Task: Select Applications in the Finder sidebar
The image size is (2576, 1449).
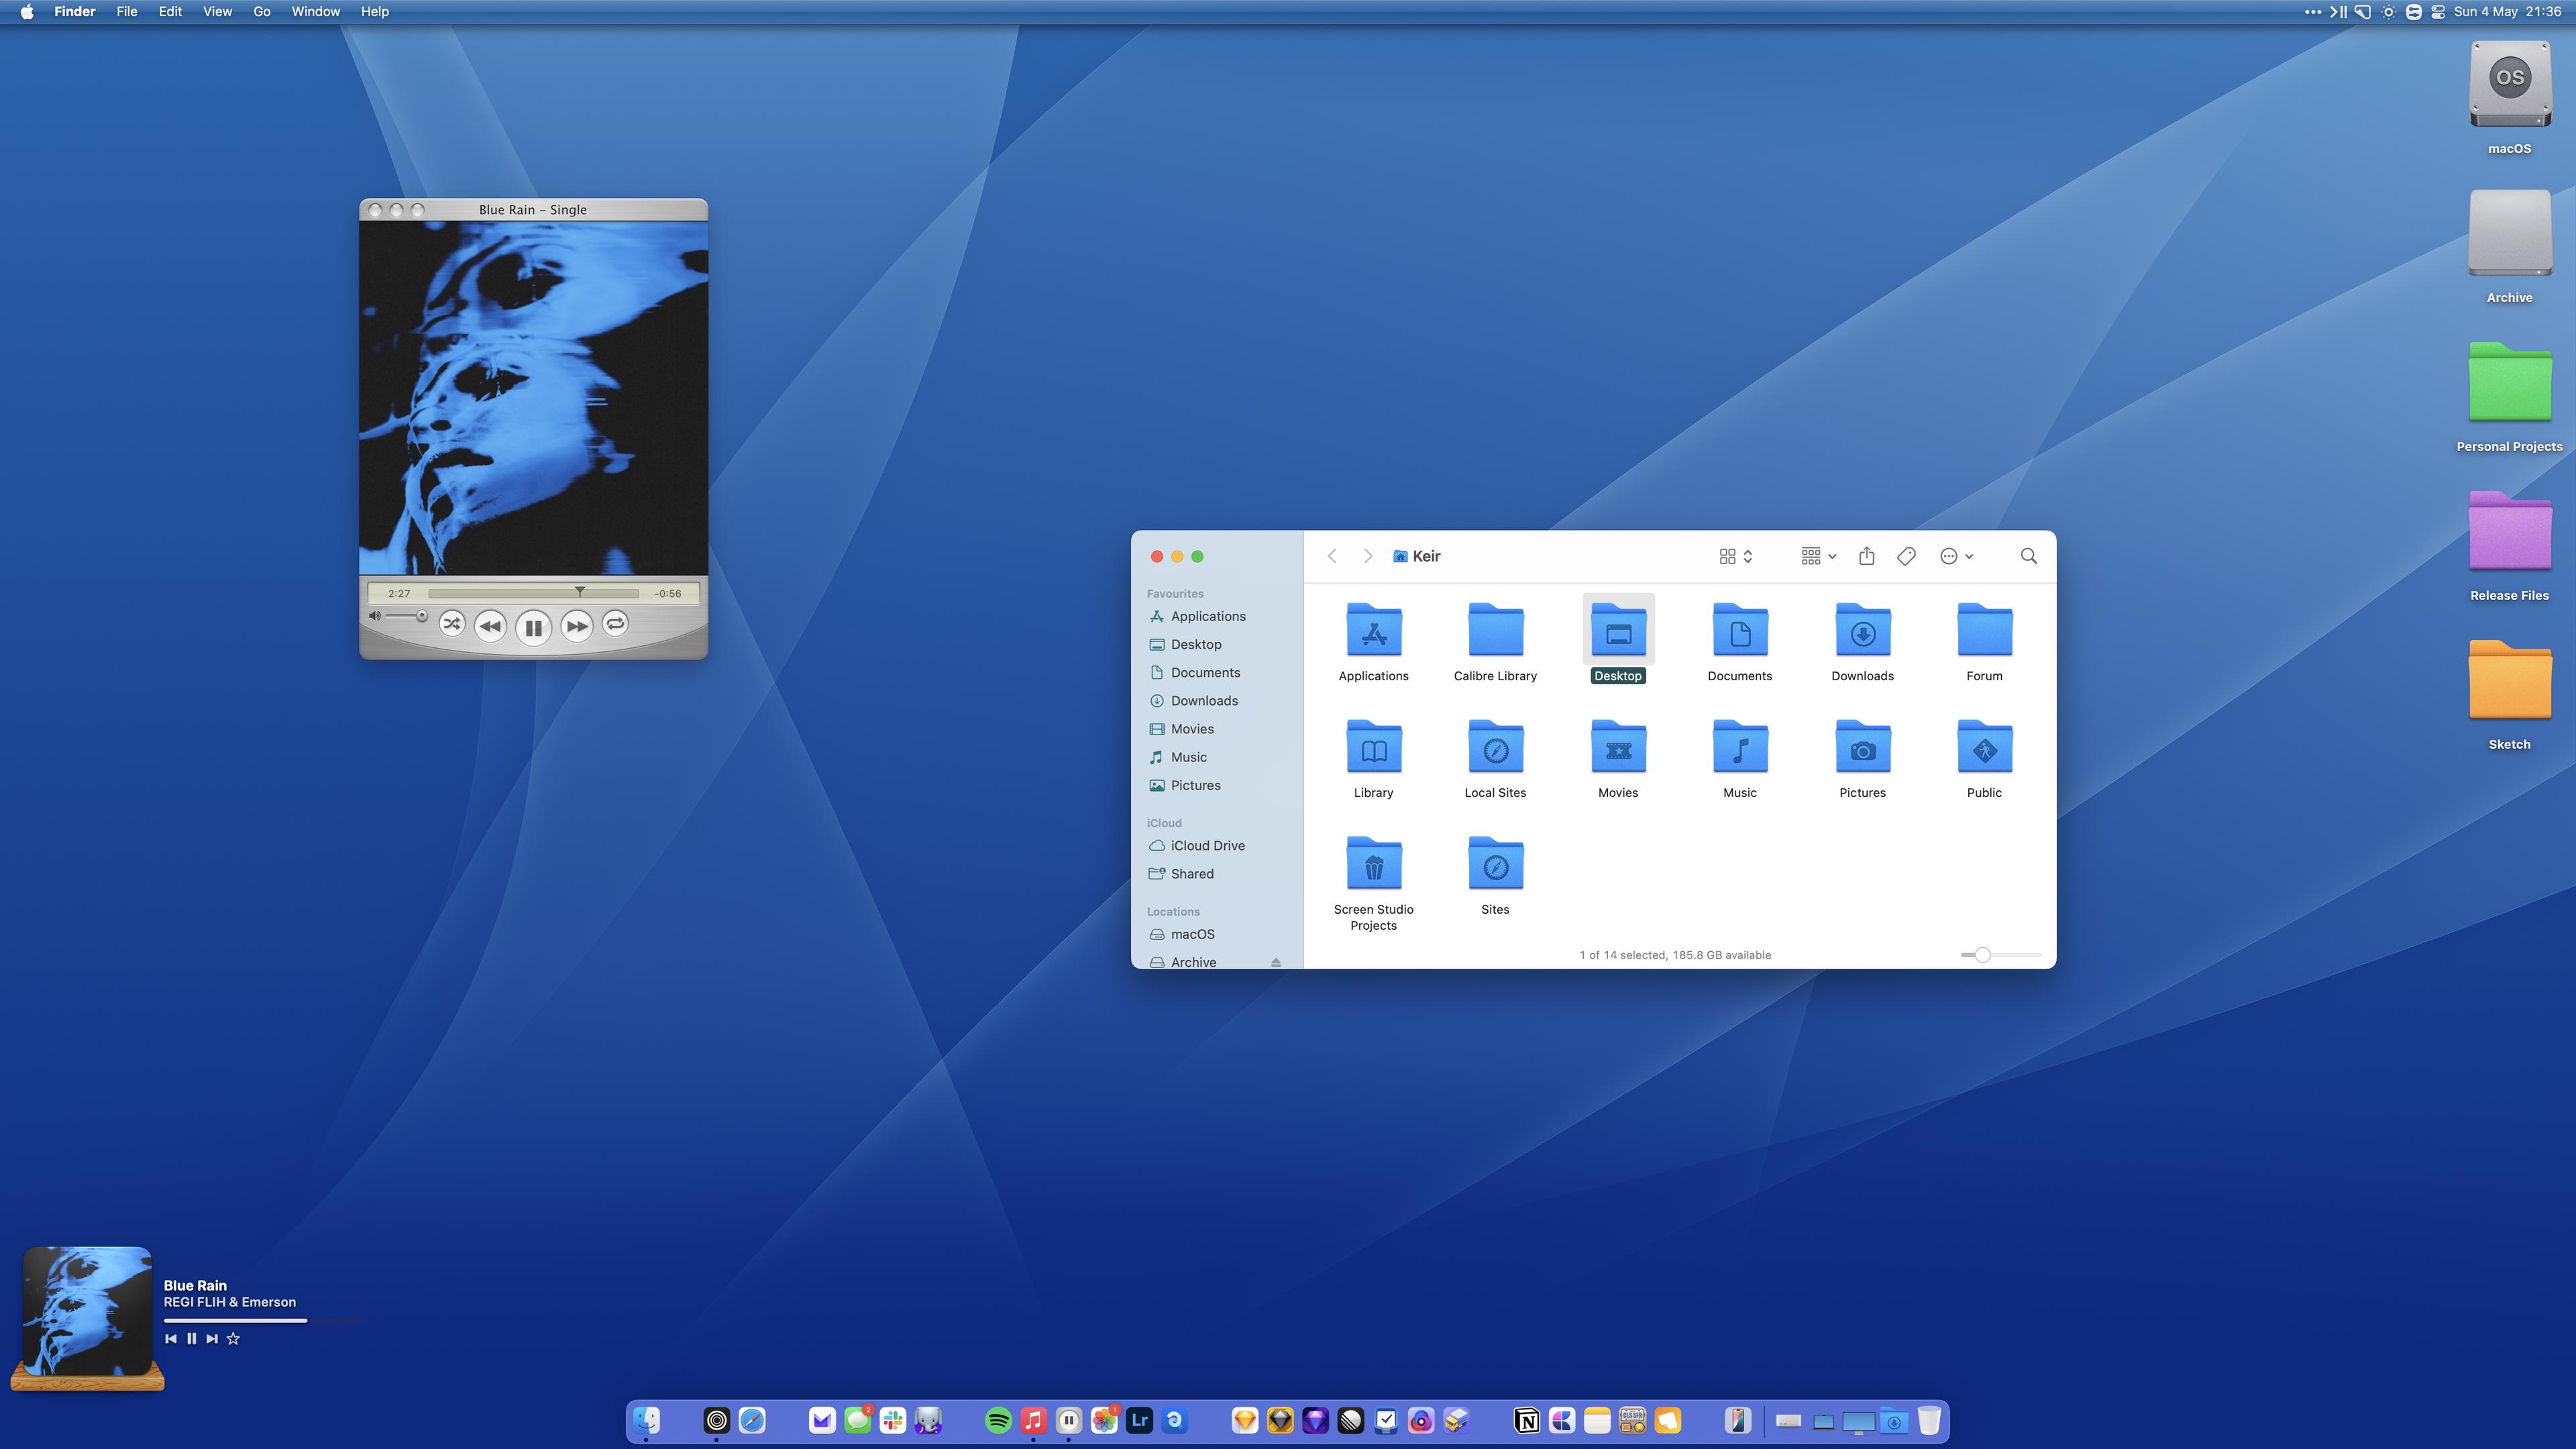Action: 1208,616
